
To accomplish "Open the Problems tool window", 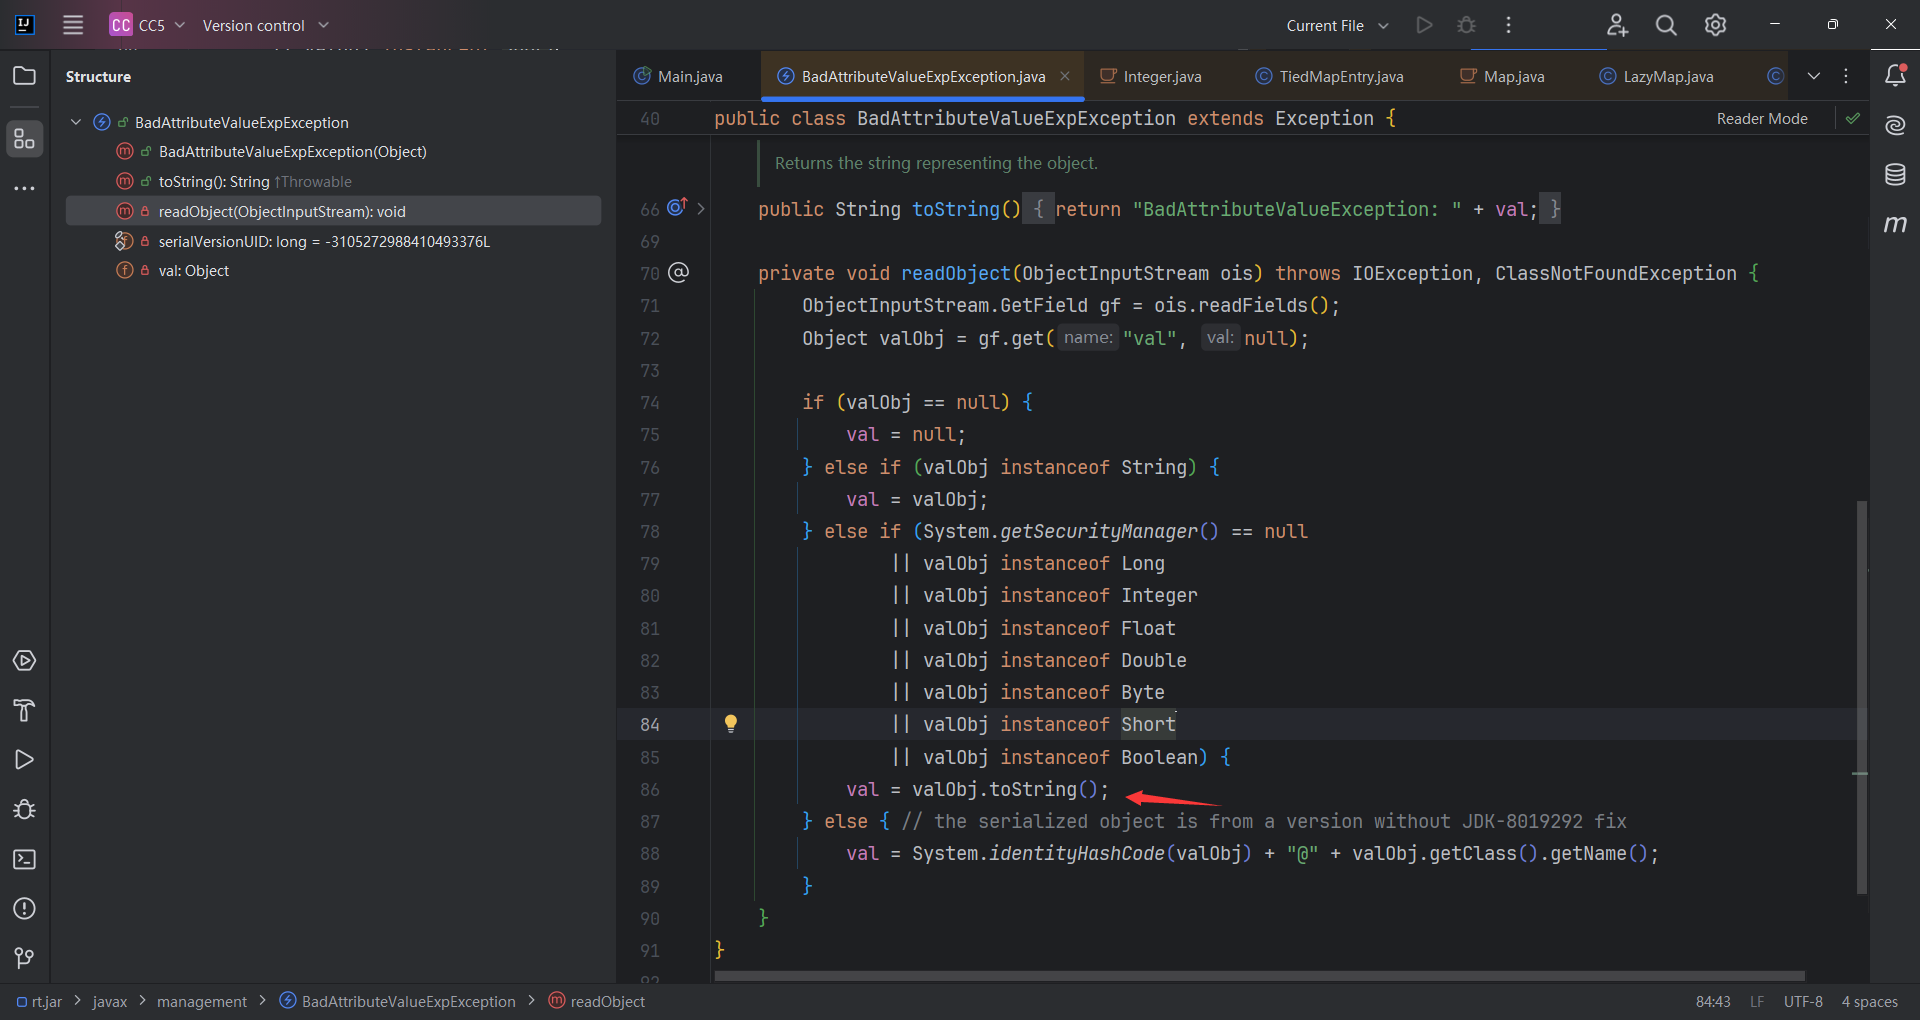I will [24, 909].
